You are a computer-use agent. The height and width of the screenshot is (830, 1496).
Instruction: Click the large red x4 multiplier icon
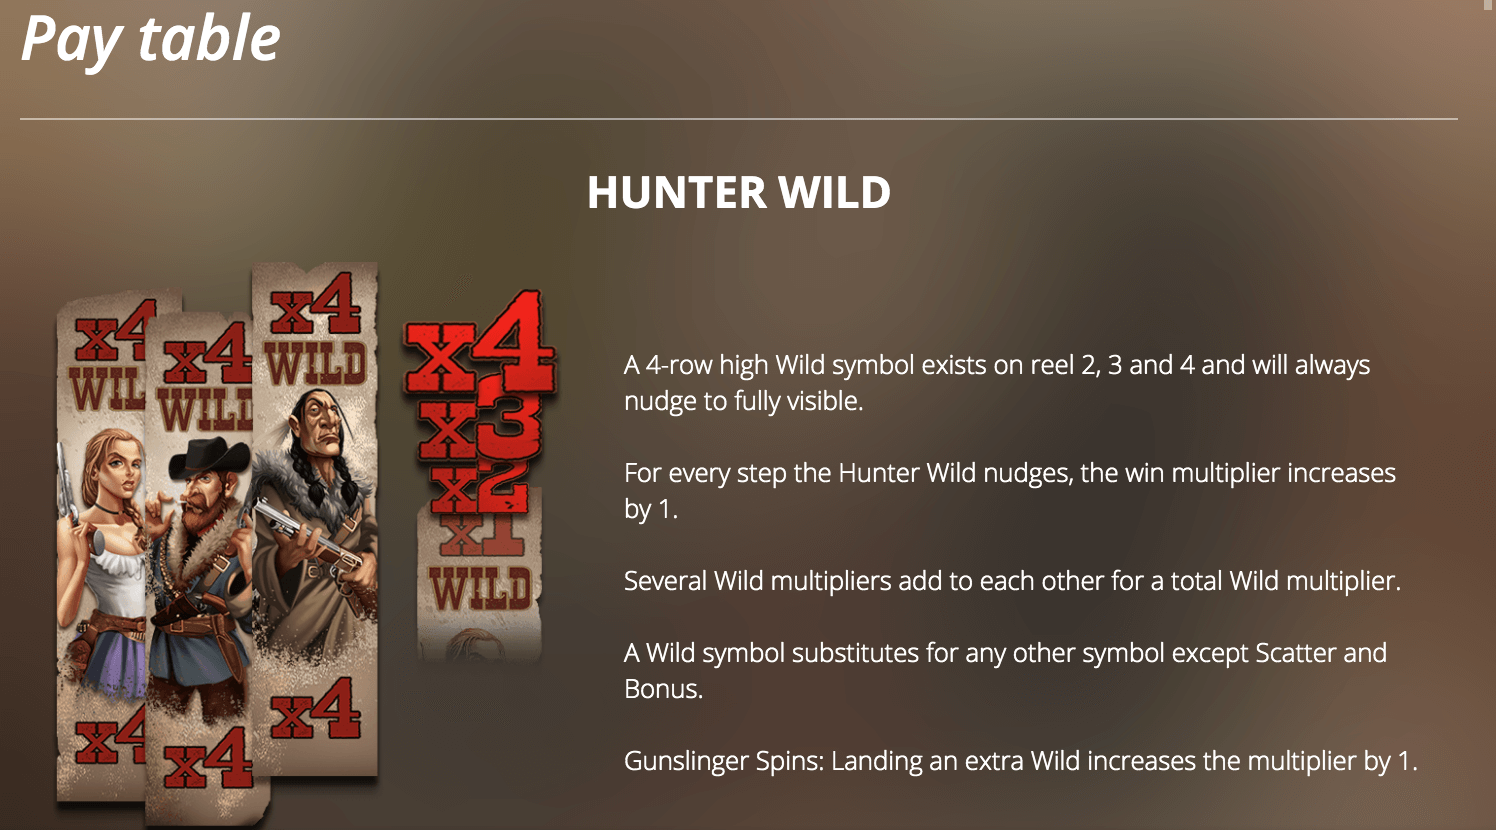480,345
